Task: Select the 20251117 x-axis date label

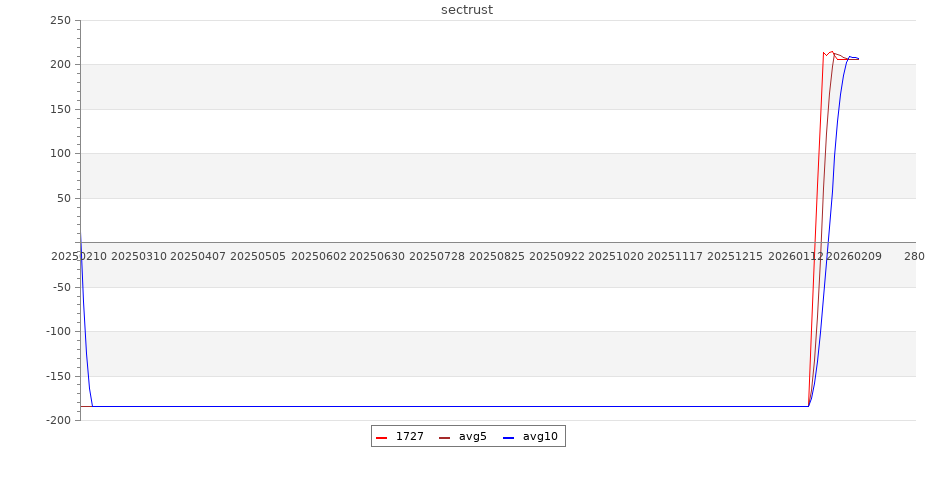Action: [675, 256]
